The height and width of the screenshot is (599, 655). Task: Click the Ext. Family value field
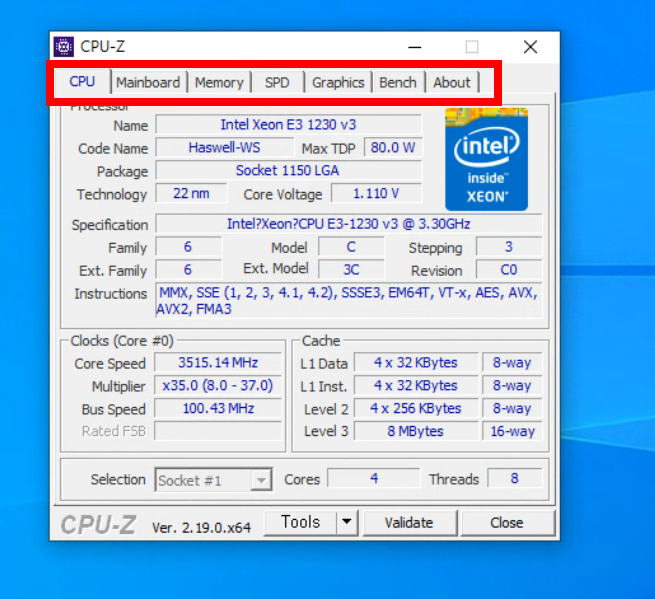coord(188,270)
